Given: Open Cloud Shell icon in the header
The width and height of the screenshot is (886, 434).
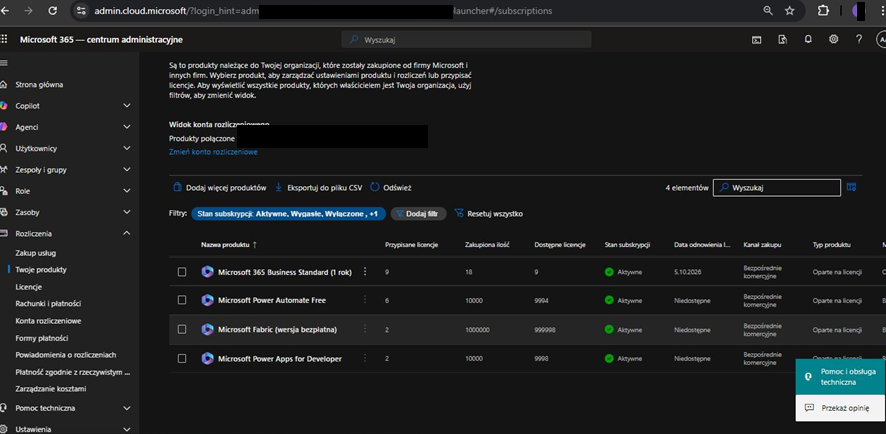Looking at the screenshot, I should [x=757, y=40].
